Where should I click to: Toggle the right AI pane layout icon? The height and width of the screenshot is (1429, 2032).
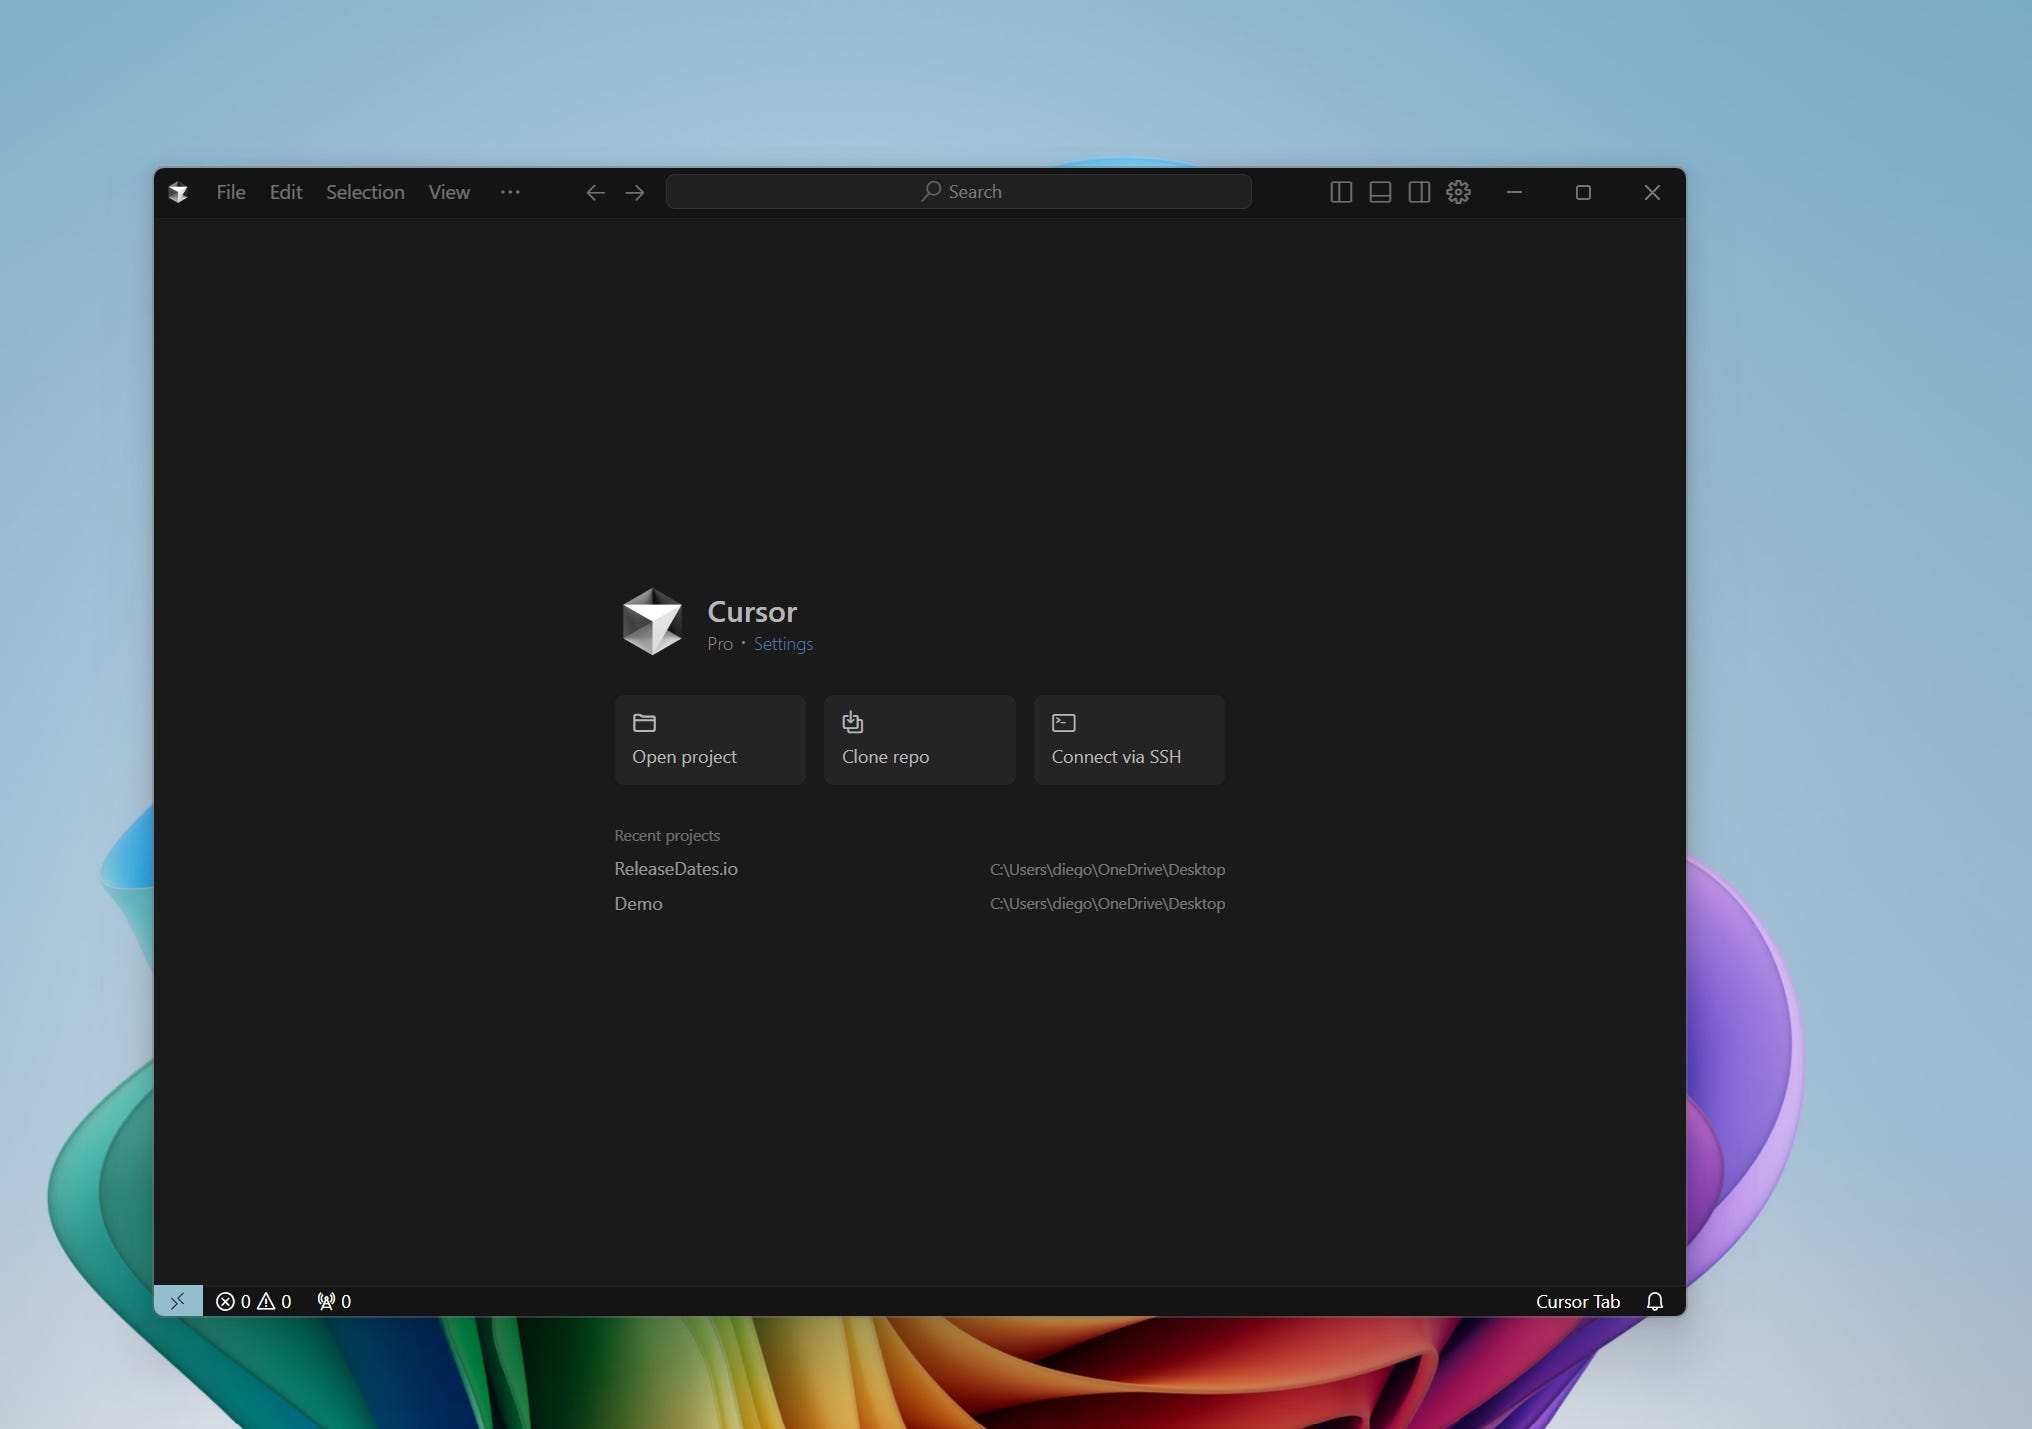[x=1419, y=192]
